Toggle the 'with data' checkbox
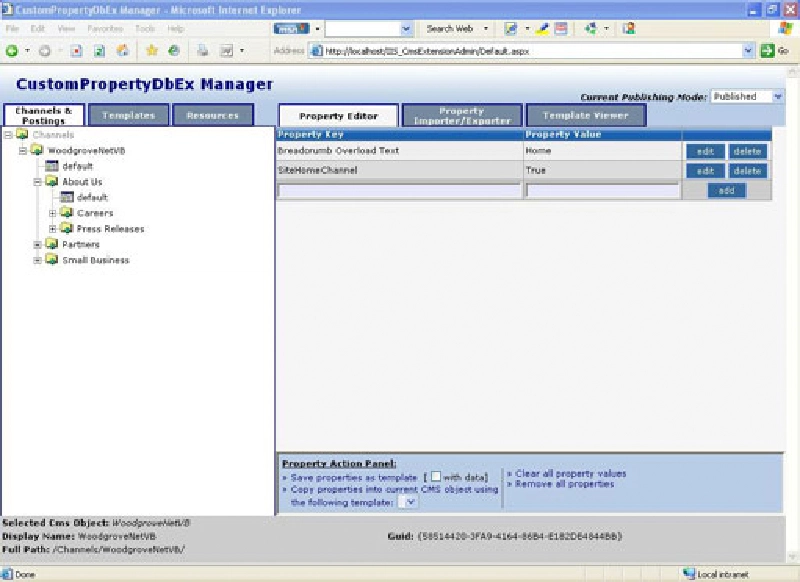 coord(436,476)
